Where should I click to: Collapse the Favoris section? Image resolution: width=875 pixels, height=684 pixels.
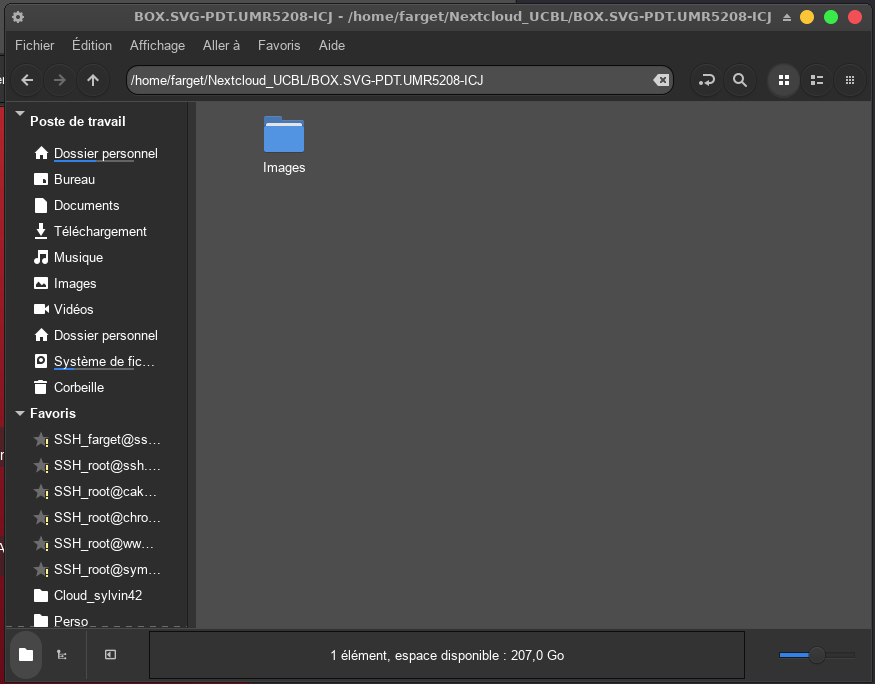pyautogui.click(x=20, y=413)
